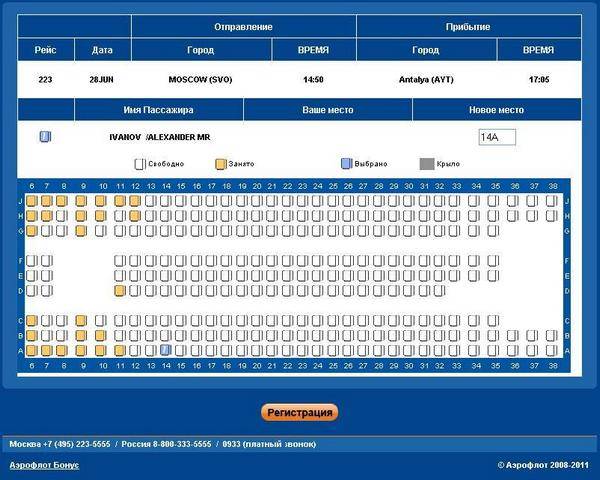Click the seat icon beside IVANOV passenger

(45, 137)
